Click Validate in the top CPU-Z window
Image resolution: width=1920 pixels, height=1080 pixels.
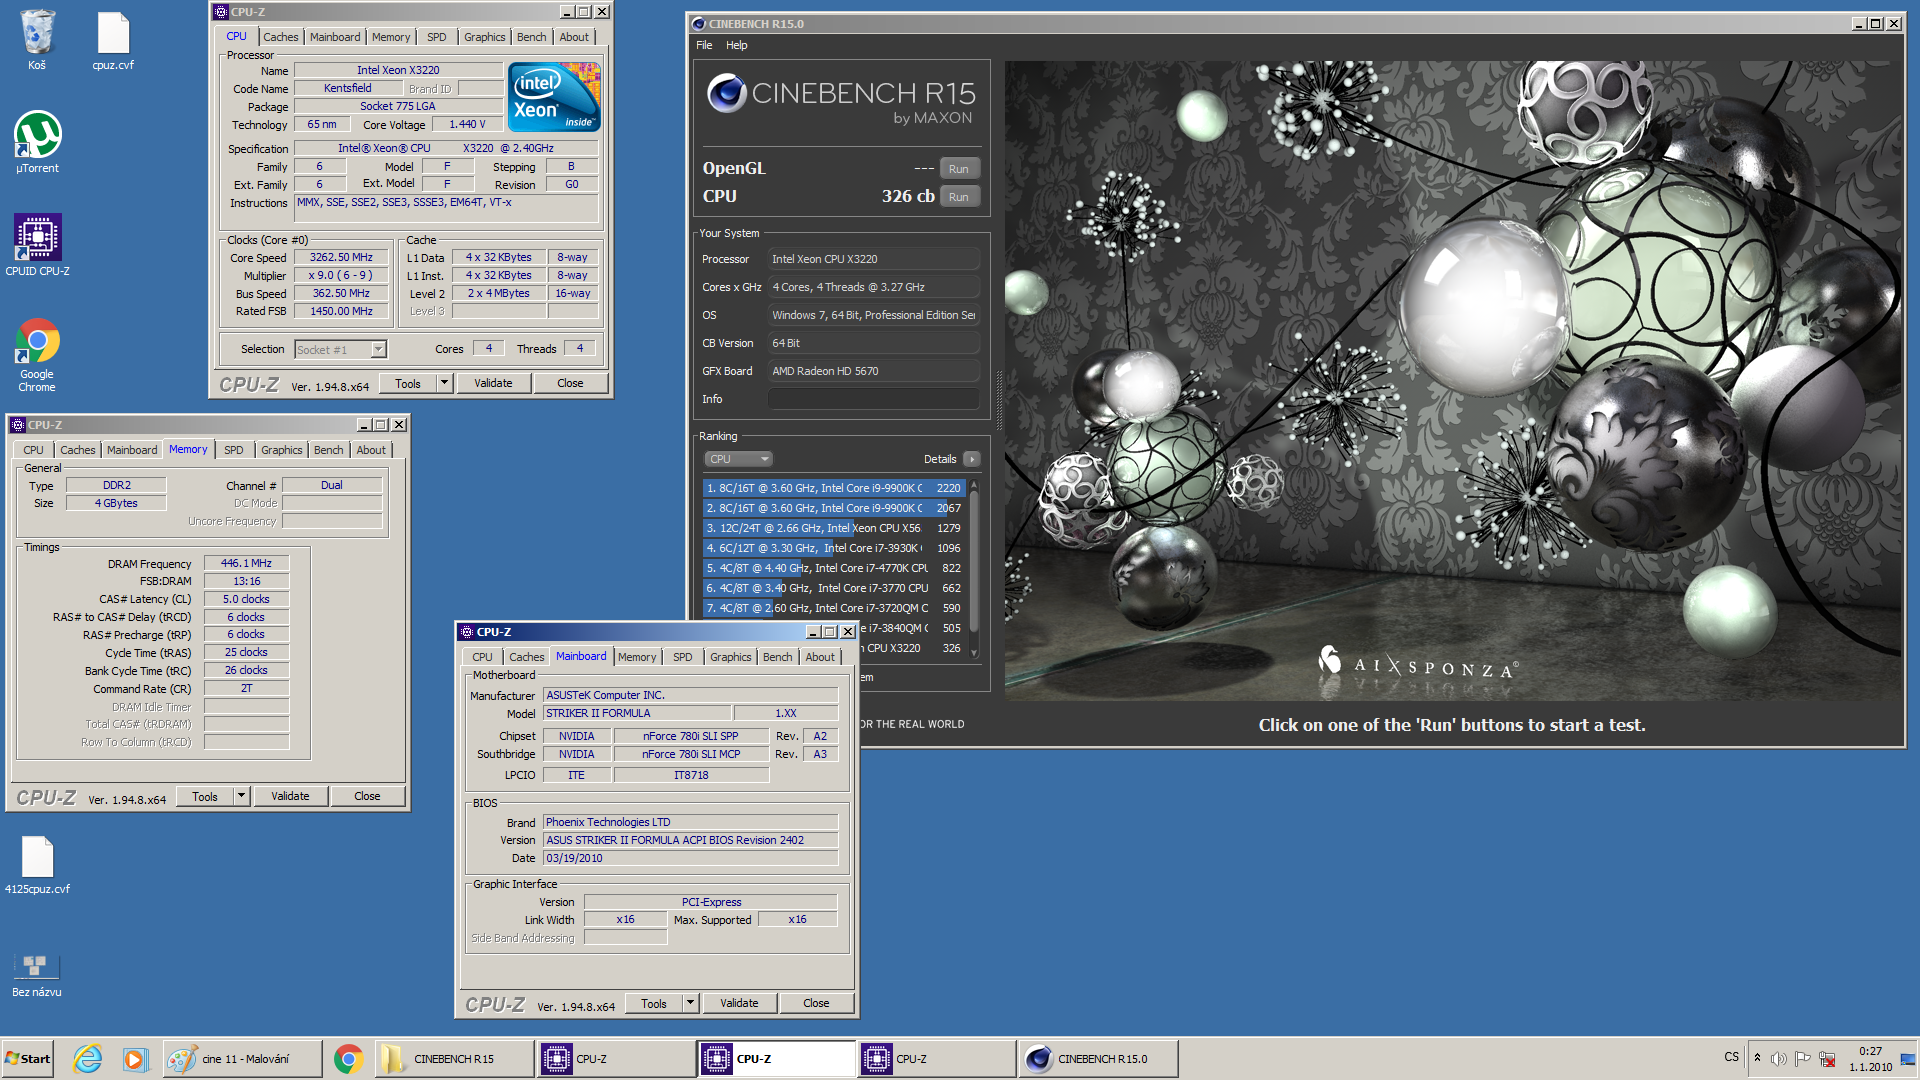coord(493,383)
